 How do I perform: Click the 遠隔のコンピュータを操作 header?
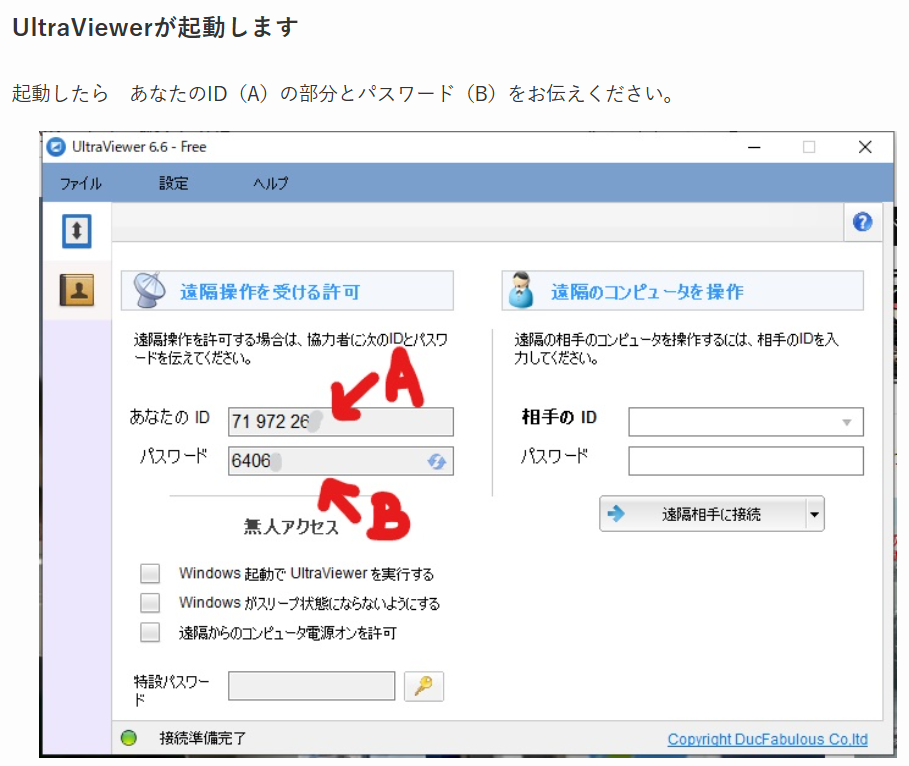click(x=682, y=291)
